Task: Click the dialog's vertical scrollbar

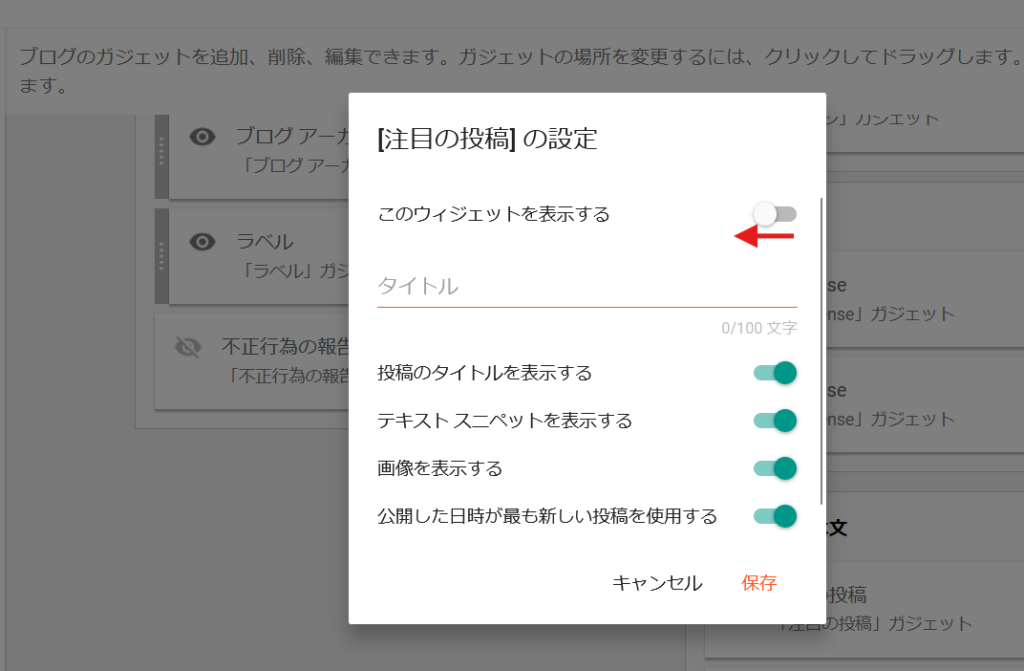Action: point(821,351)
